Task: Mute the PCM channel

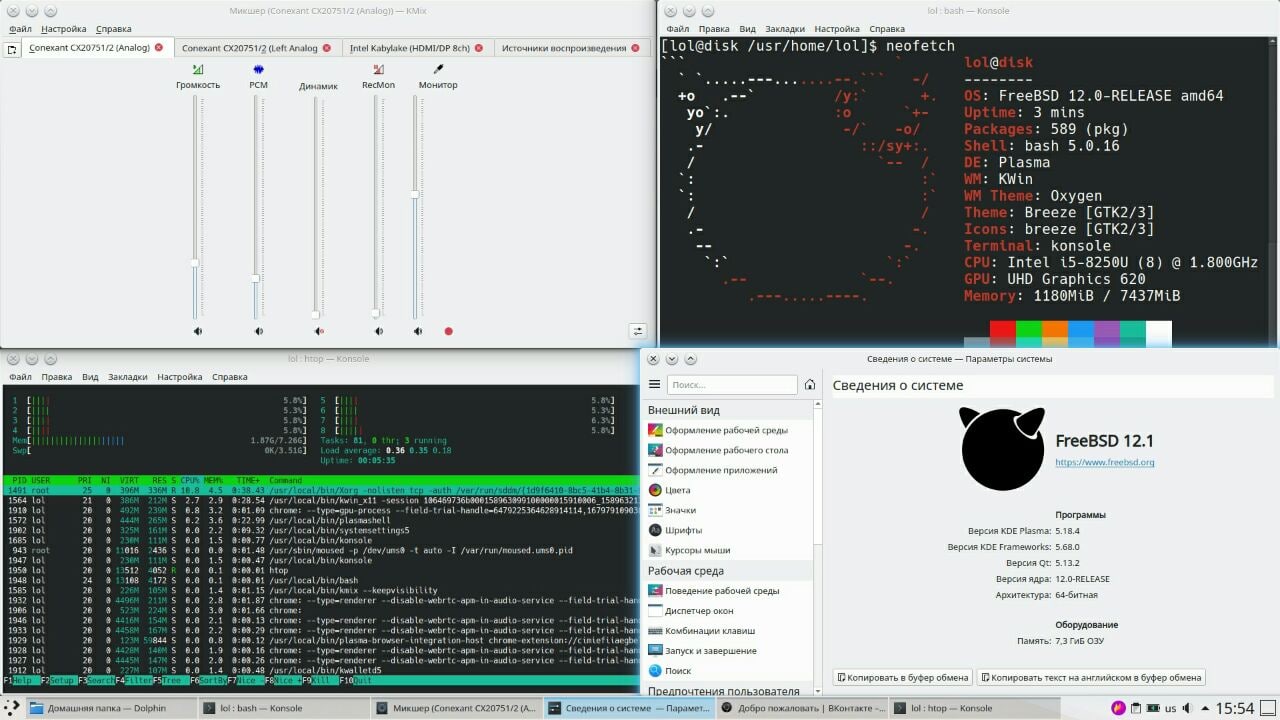Action: 258,331
